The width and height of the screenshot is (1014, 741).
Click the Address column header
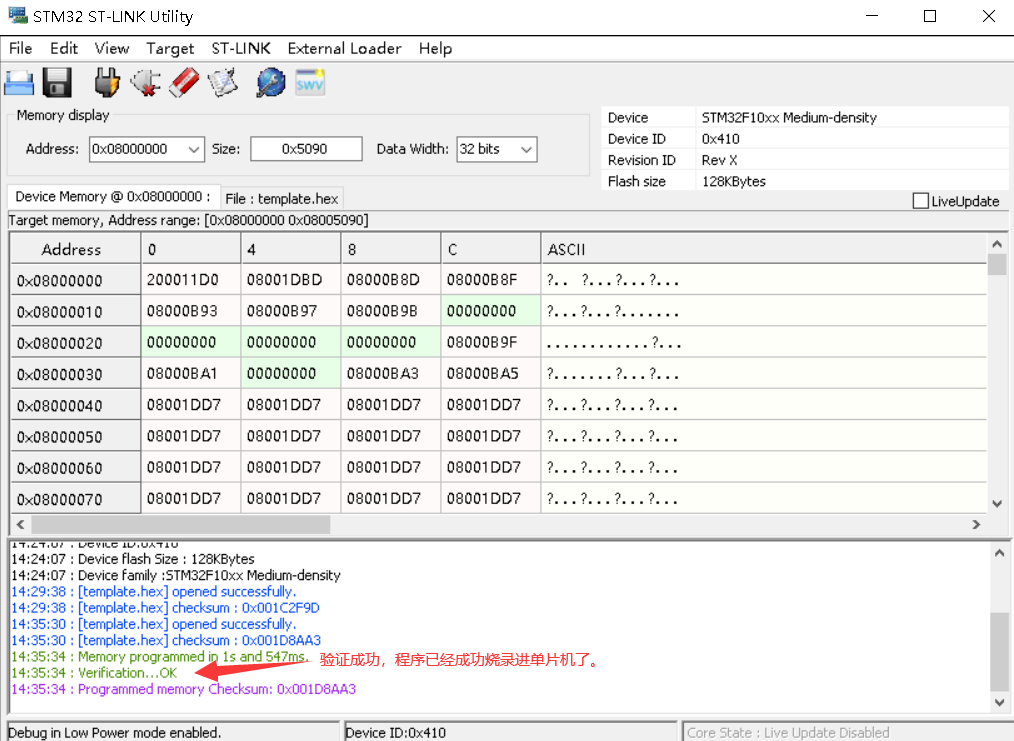point(75,249)
